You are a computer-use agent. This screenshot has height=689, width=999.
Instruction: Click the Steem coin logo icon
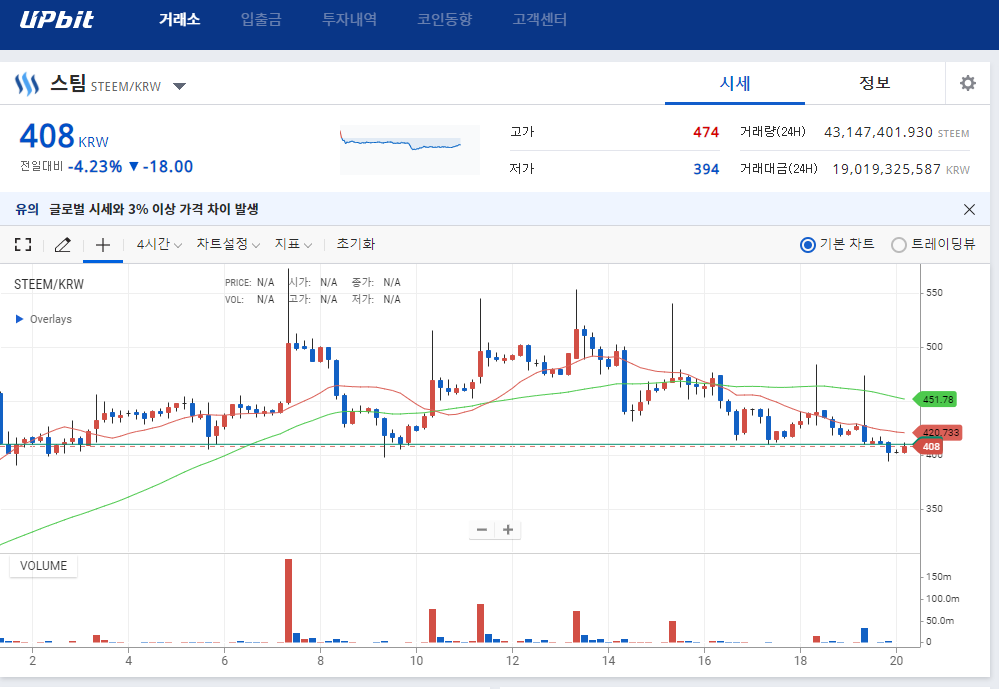point(26,84)
